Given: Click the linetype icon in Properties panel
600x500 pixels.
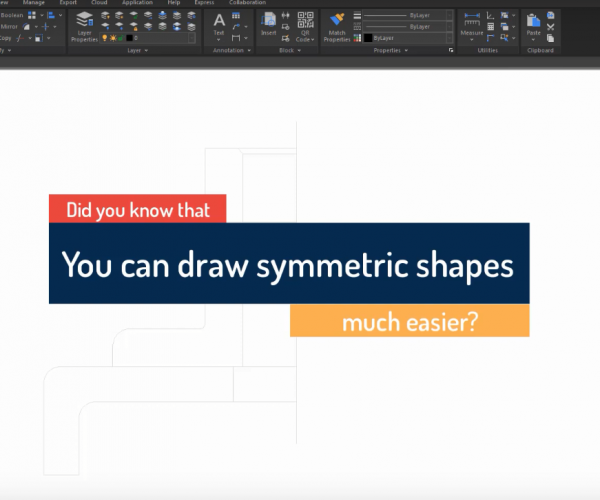Looking at the screenshot, I should (x=357, y=27).
